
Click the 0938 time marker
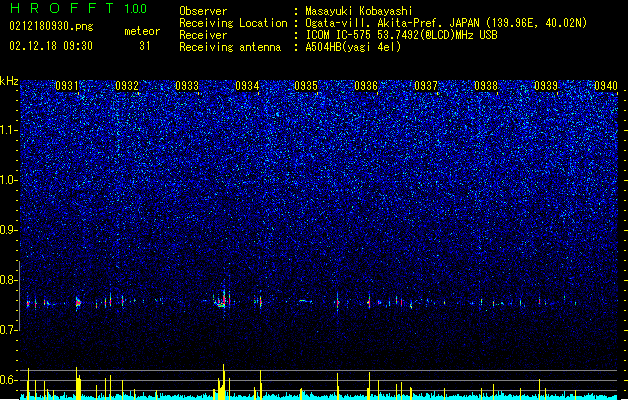[486, 86]
